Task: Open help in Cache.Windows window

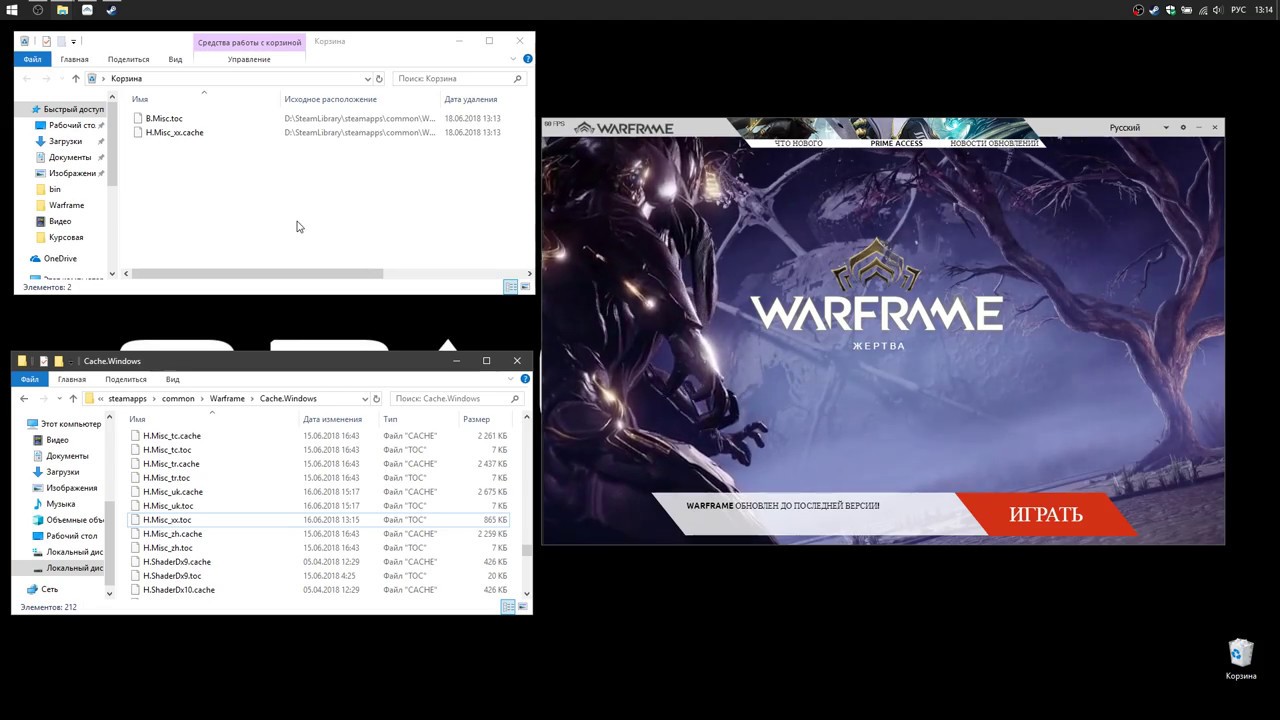Action: pyautogui.click(x=525, y=379)
